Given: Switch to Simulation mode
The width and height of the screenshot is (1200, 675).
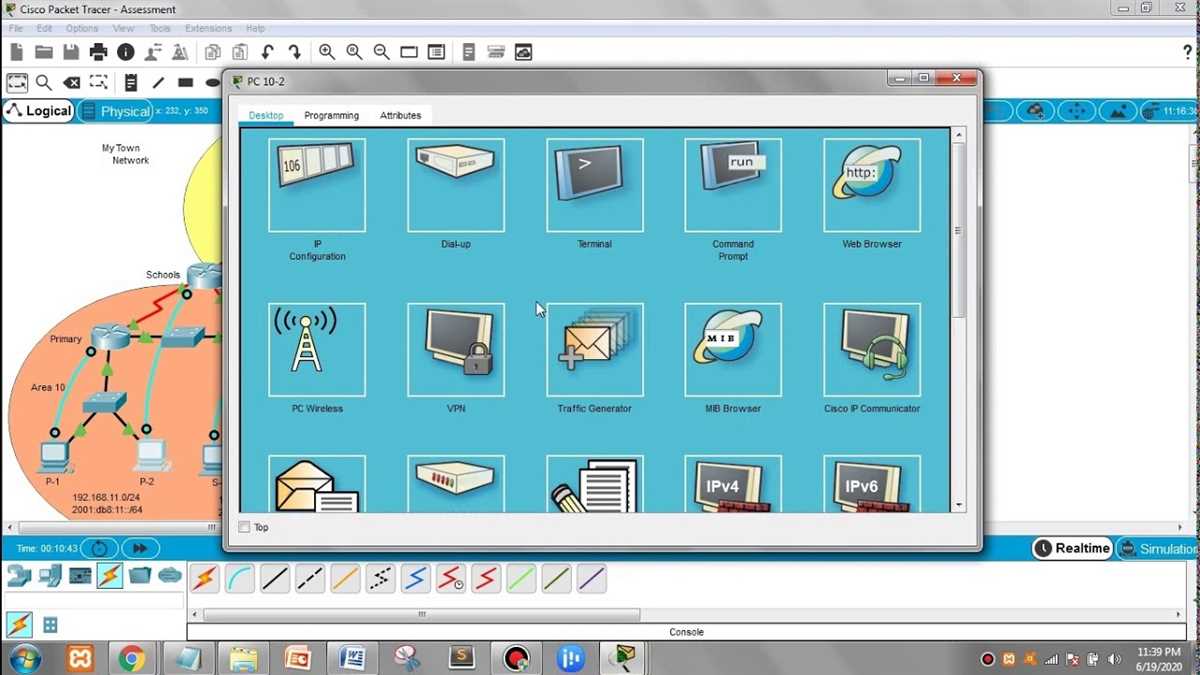Looking at the screenshot, I should 1157,548.
